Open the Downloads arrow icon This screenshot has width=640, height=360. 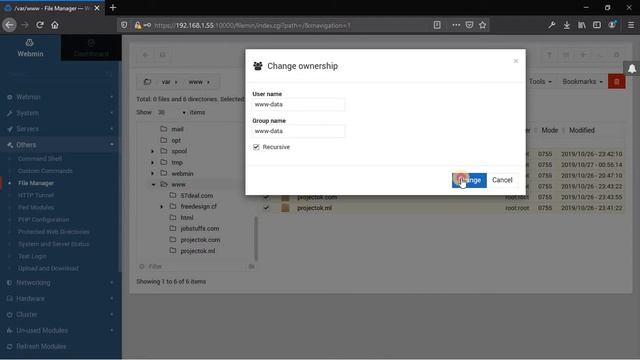click(x=567, y=25)
